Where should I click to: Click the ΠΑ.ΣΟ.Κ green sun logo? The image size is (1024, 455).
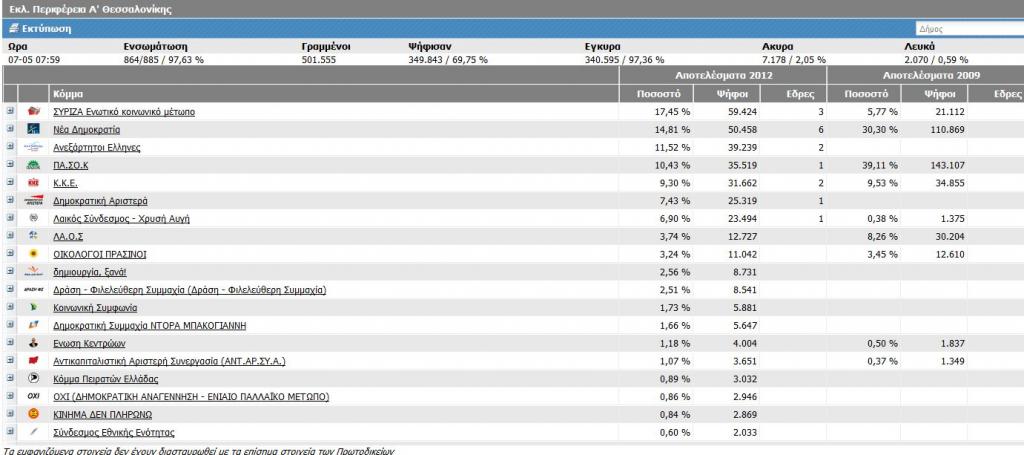point(34,165)
